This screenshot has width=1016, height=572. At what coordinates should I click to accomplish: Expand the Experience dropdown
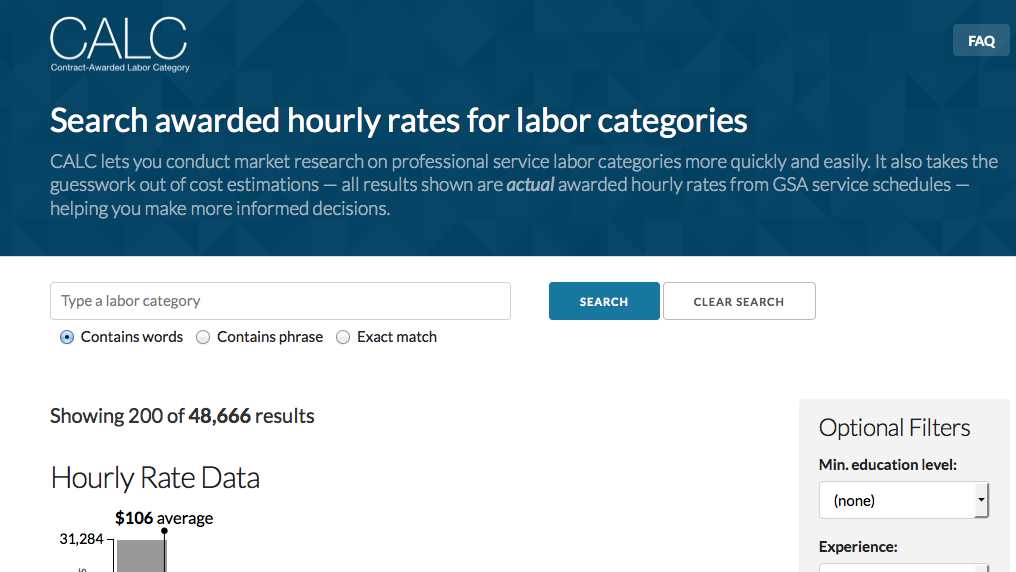coord(903,567)
